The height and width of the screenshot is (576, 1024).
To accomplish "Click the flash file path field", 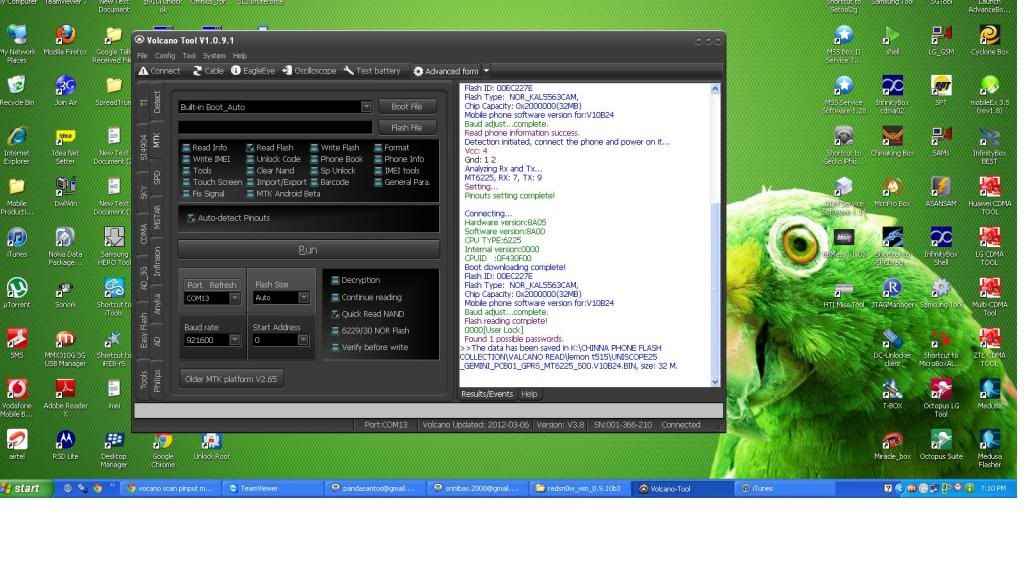I will tap(275, 127).
